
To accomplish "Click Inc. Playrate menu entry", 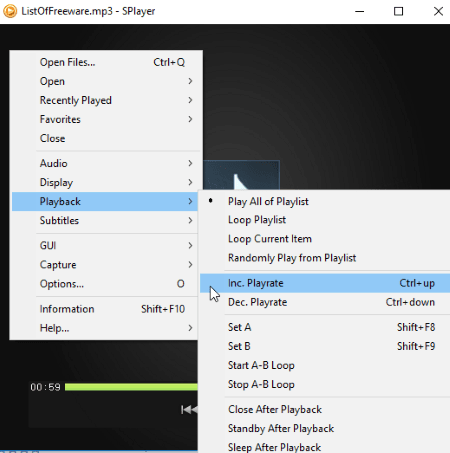I will click(x=325, y=283).
